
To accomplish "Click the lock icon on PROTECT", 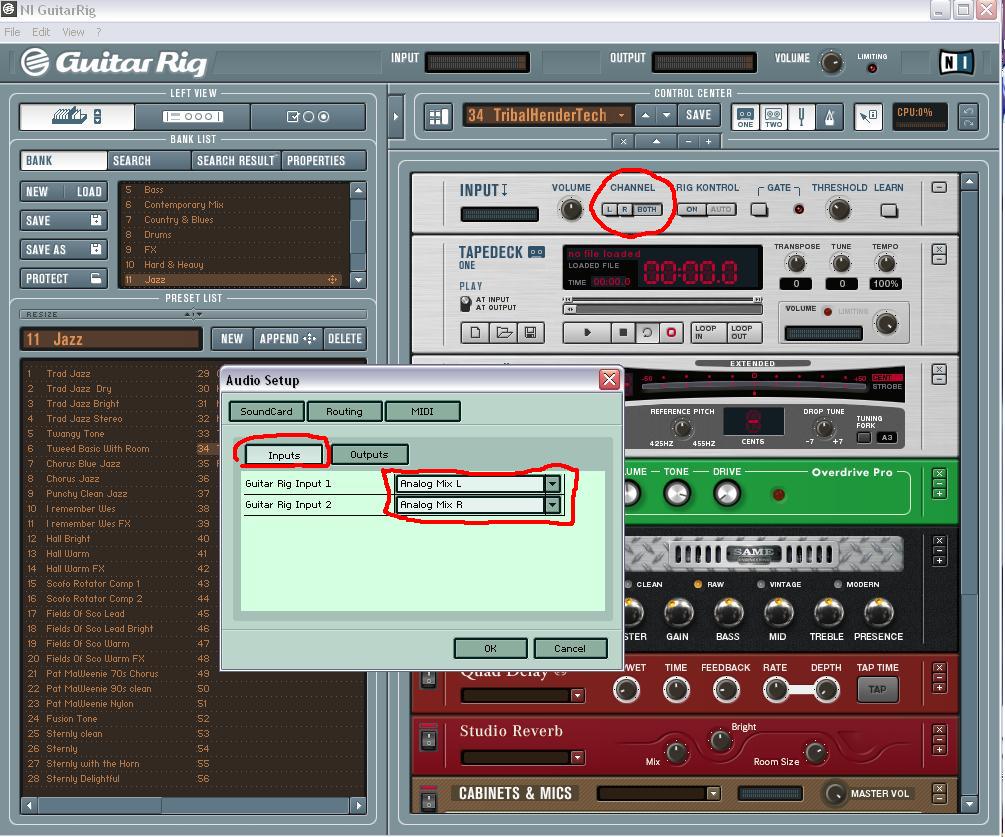I will tap(96, 278).
